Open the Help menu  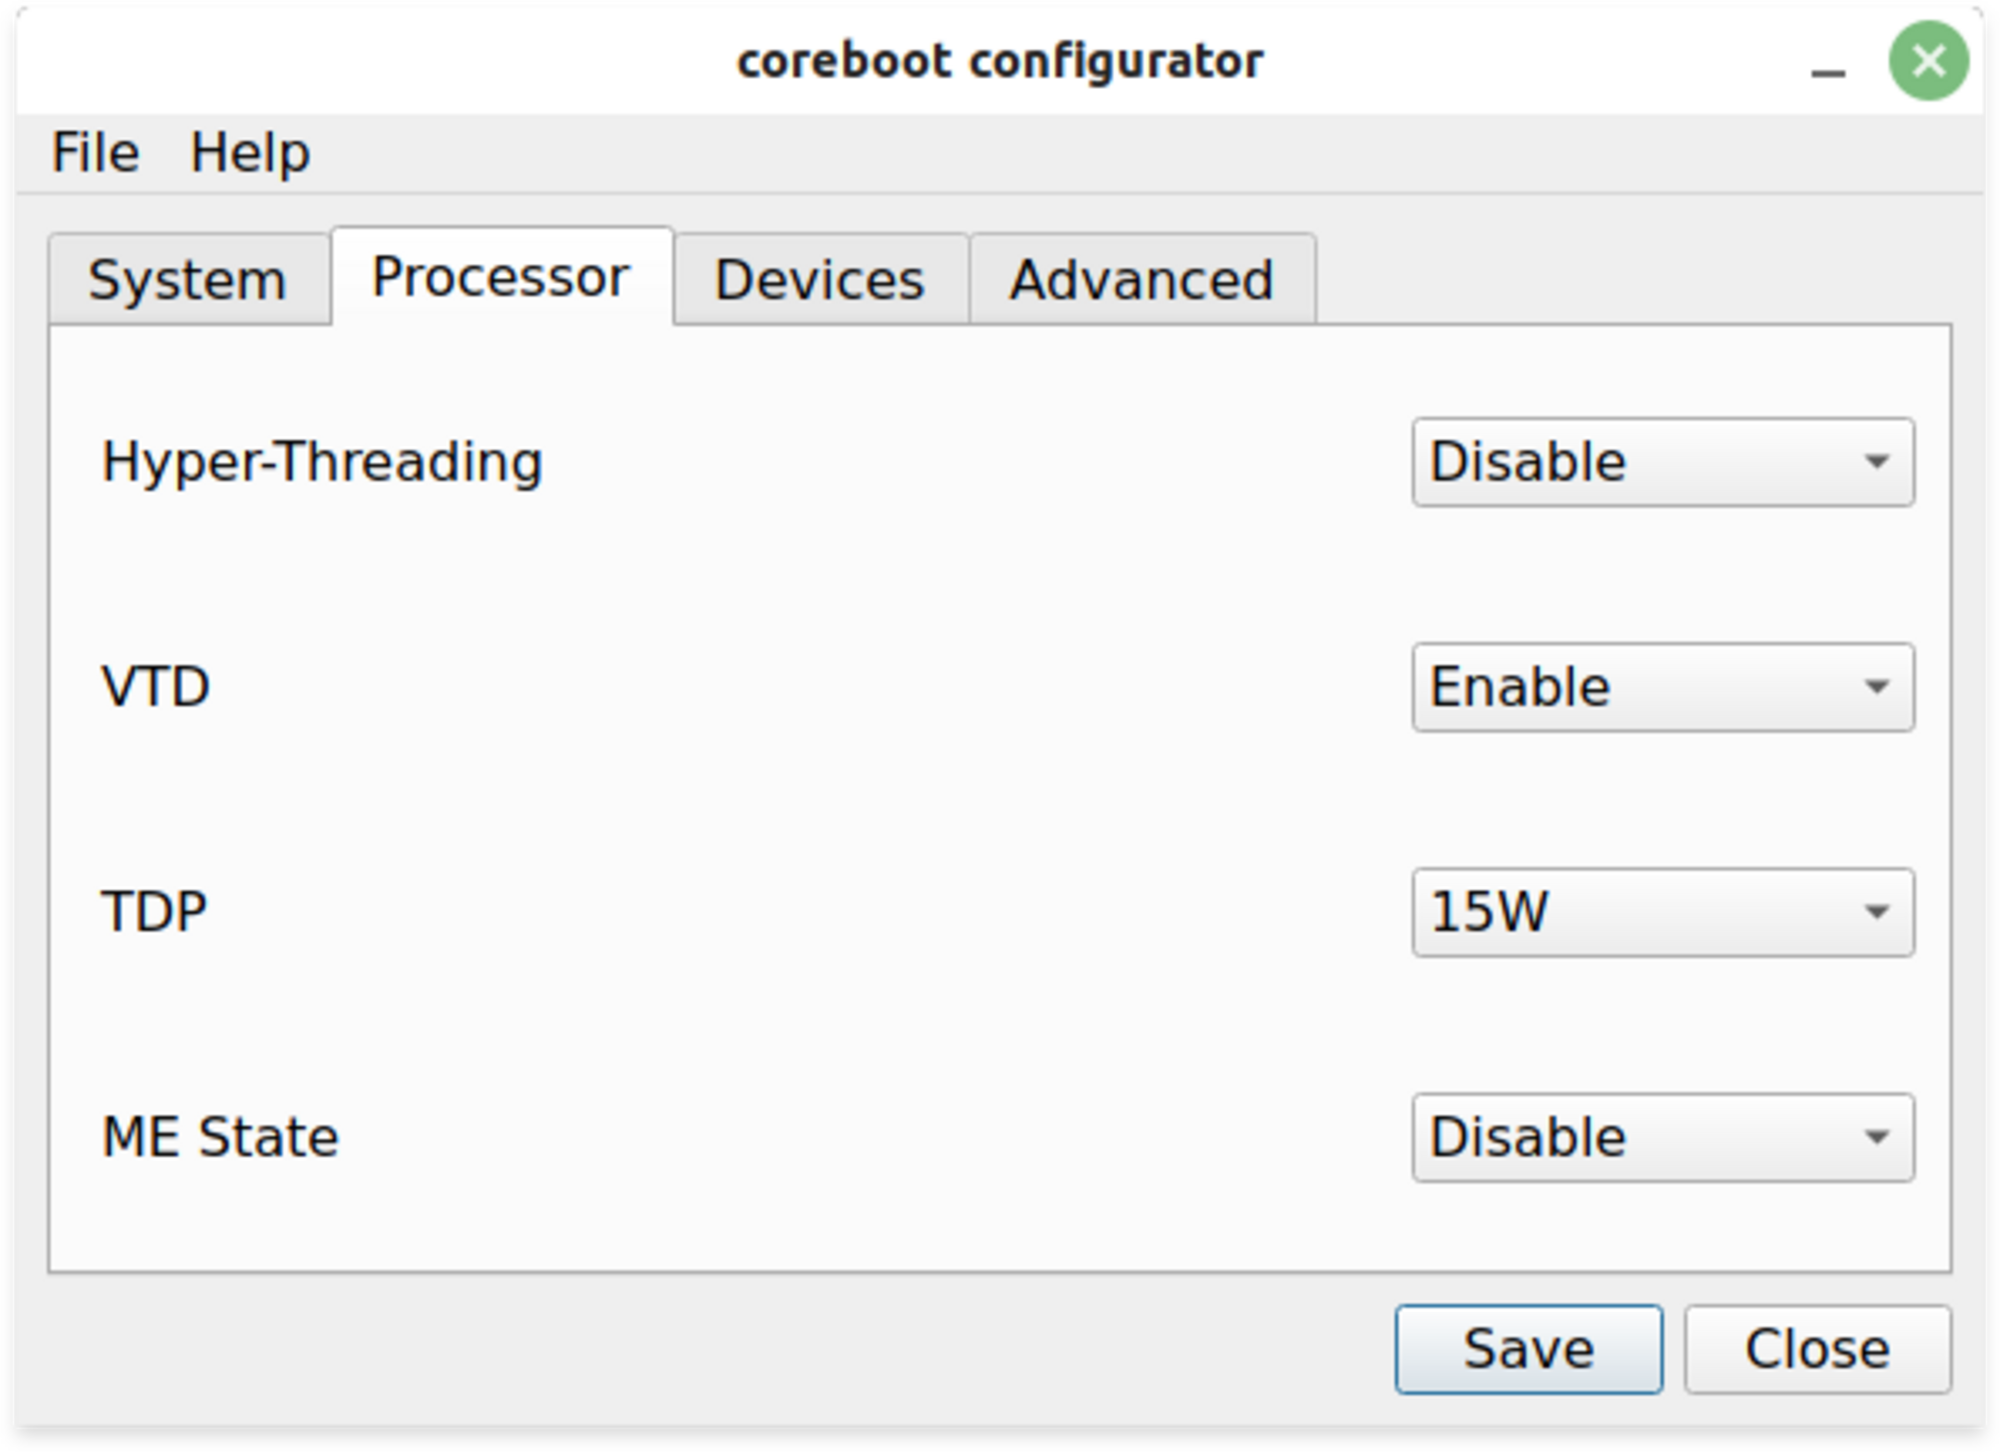tap(250, 153)
